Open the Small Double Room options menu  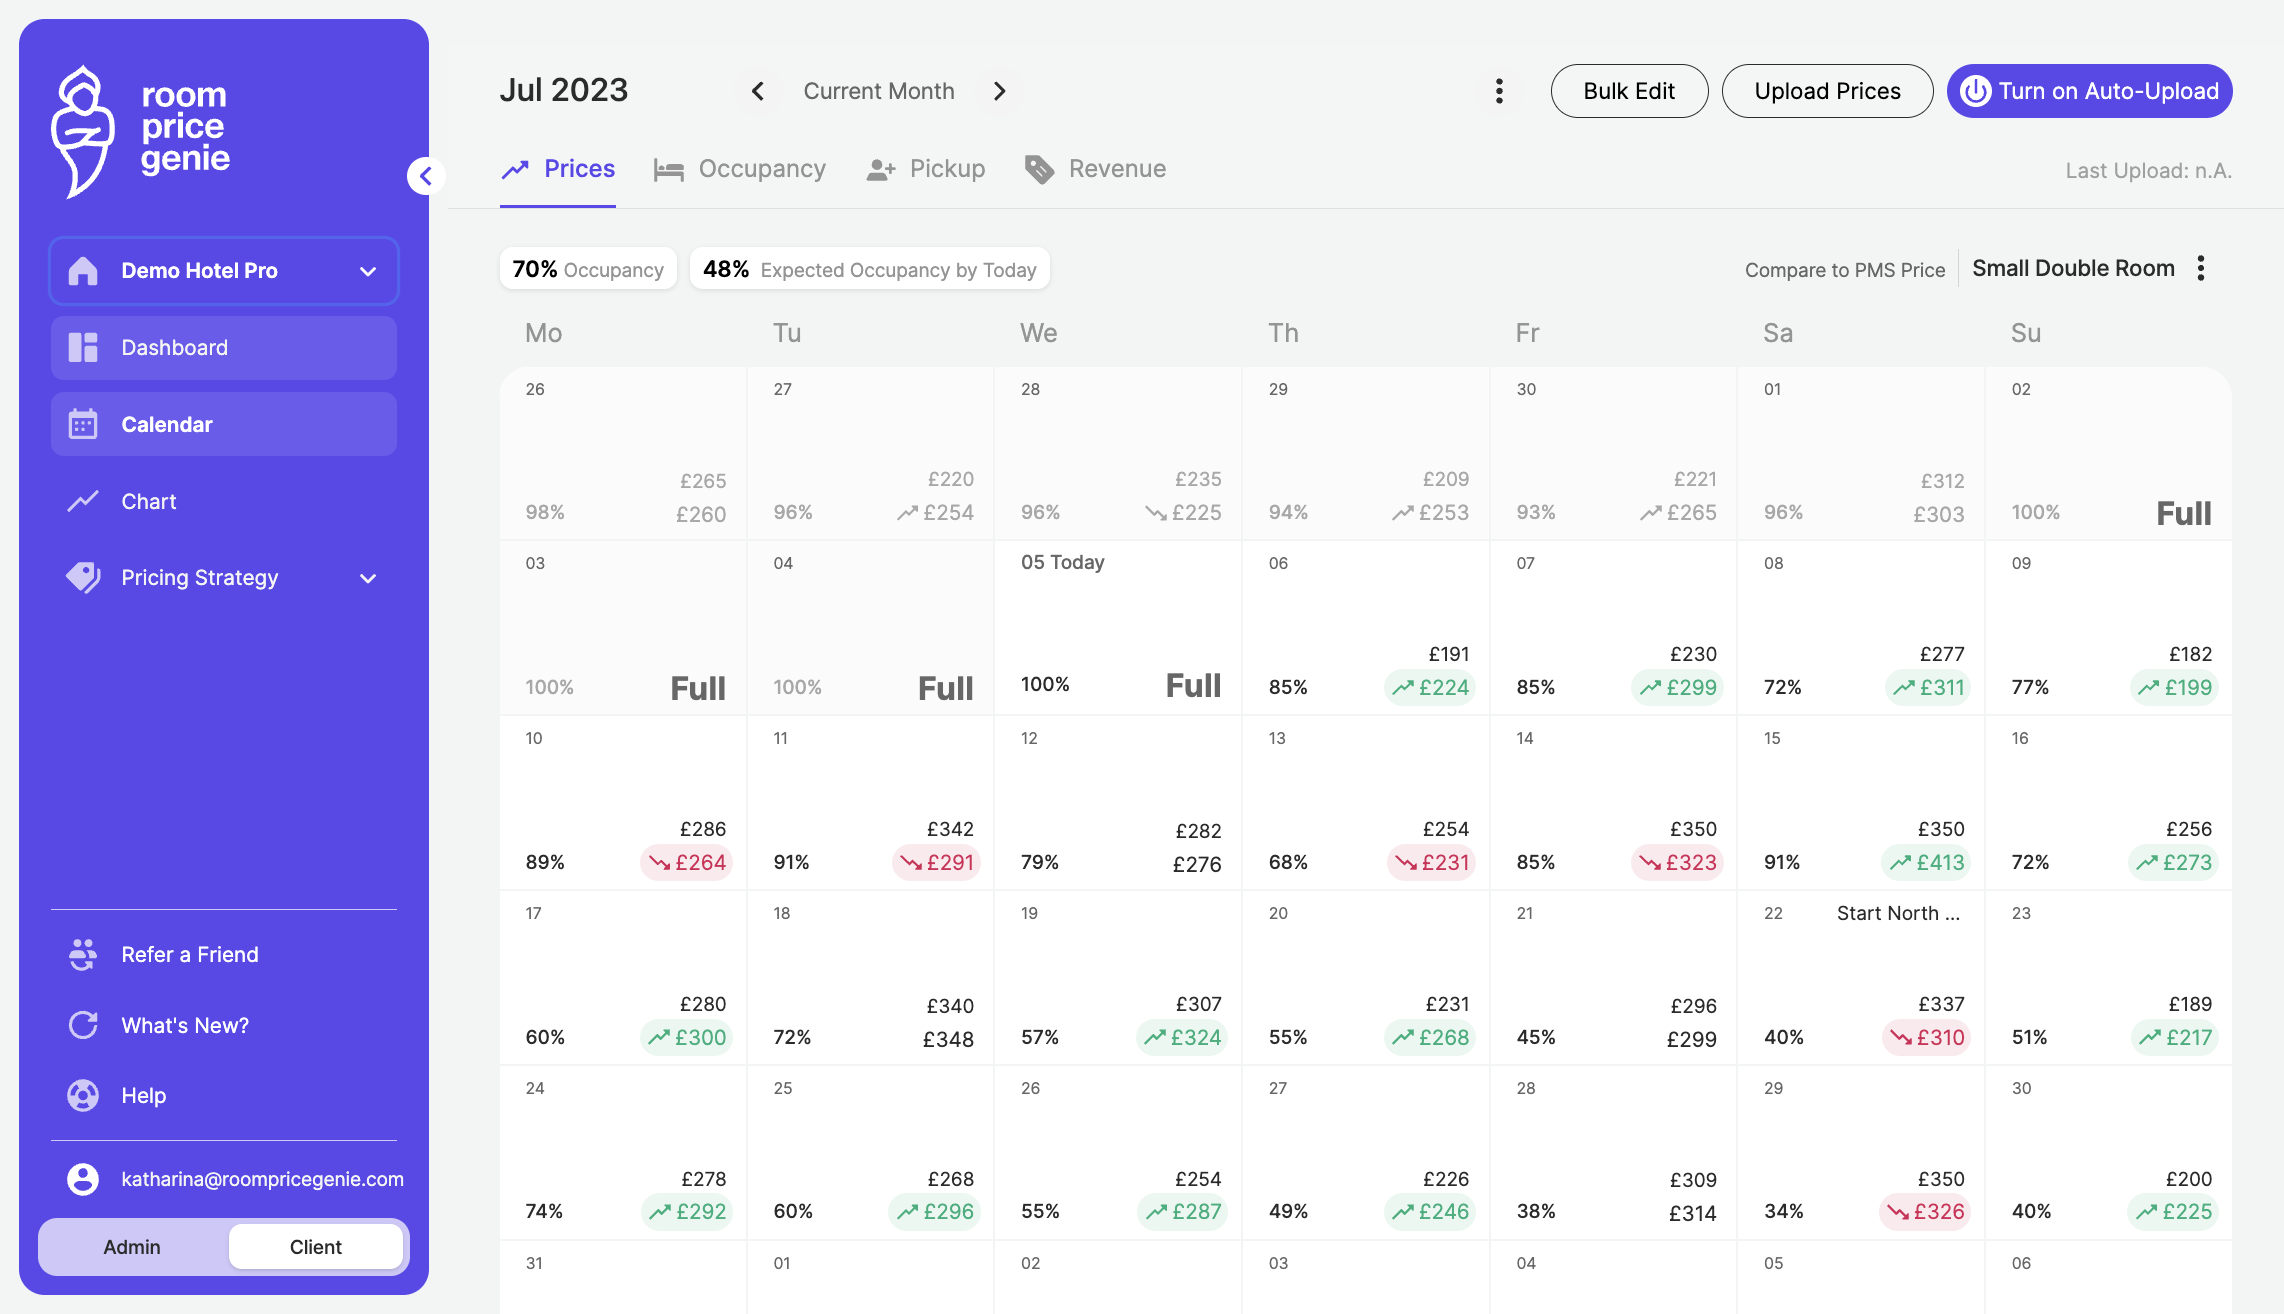(x=2201, y=268)
